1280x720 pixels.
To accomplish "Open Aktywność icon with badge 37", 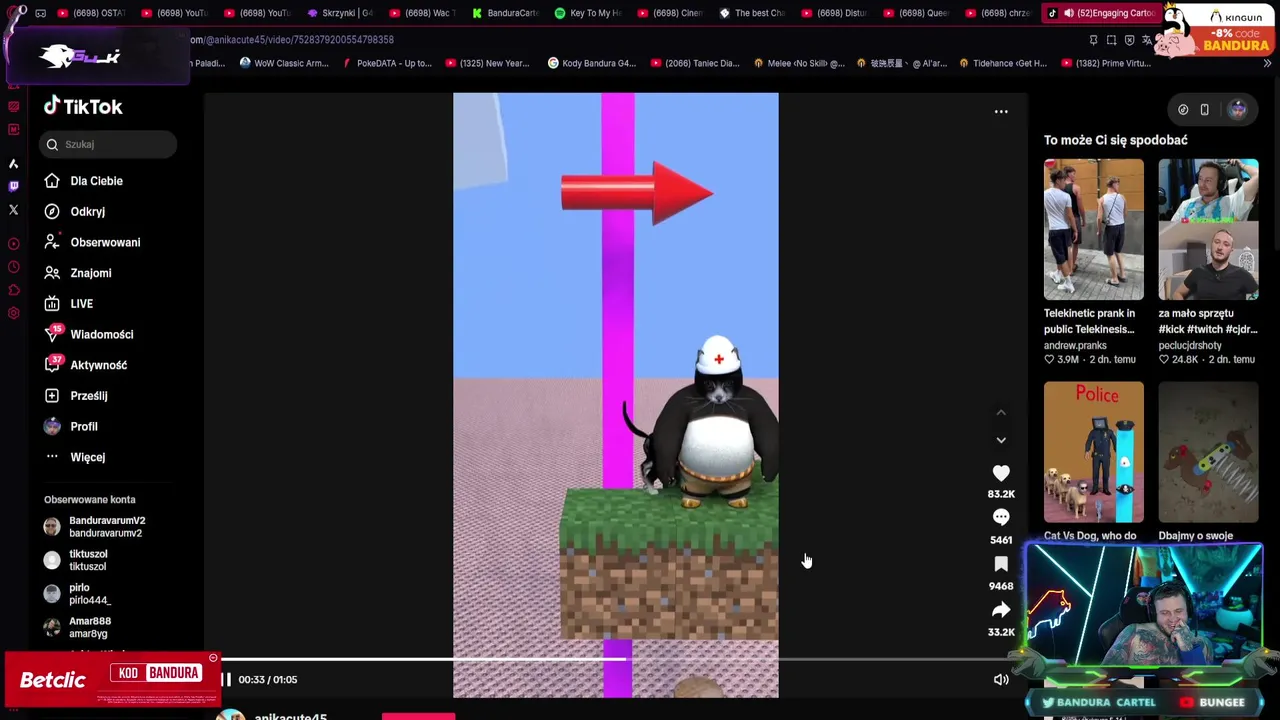I will pos(52,365).
